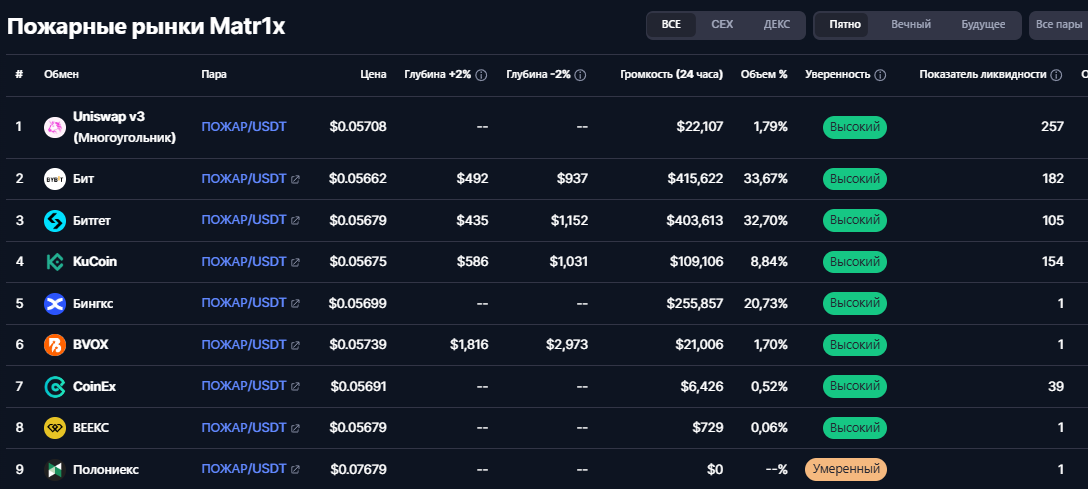1088x489 pixels.
Task: Click the Битгет exchange name
Action: tap(92, 221)
